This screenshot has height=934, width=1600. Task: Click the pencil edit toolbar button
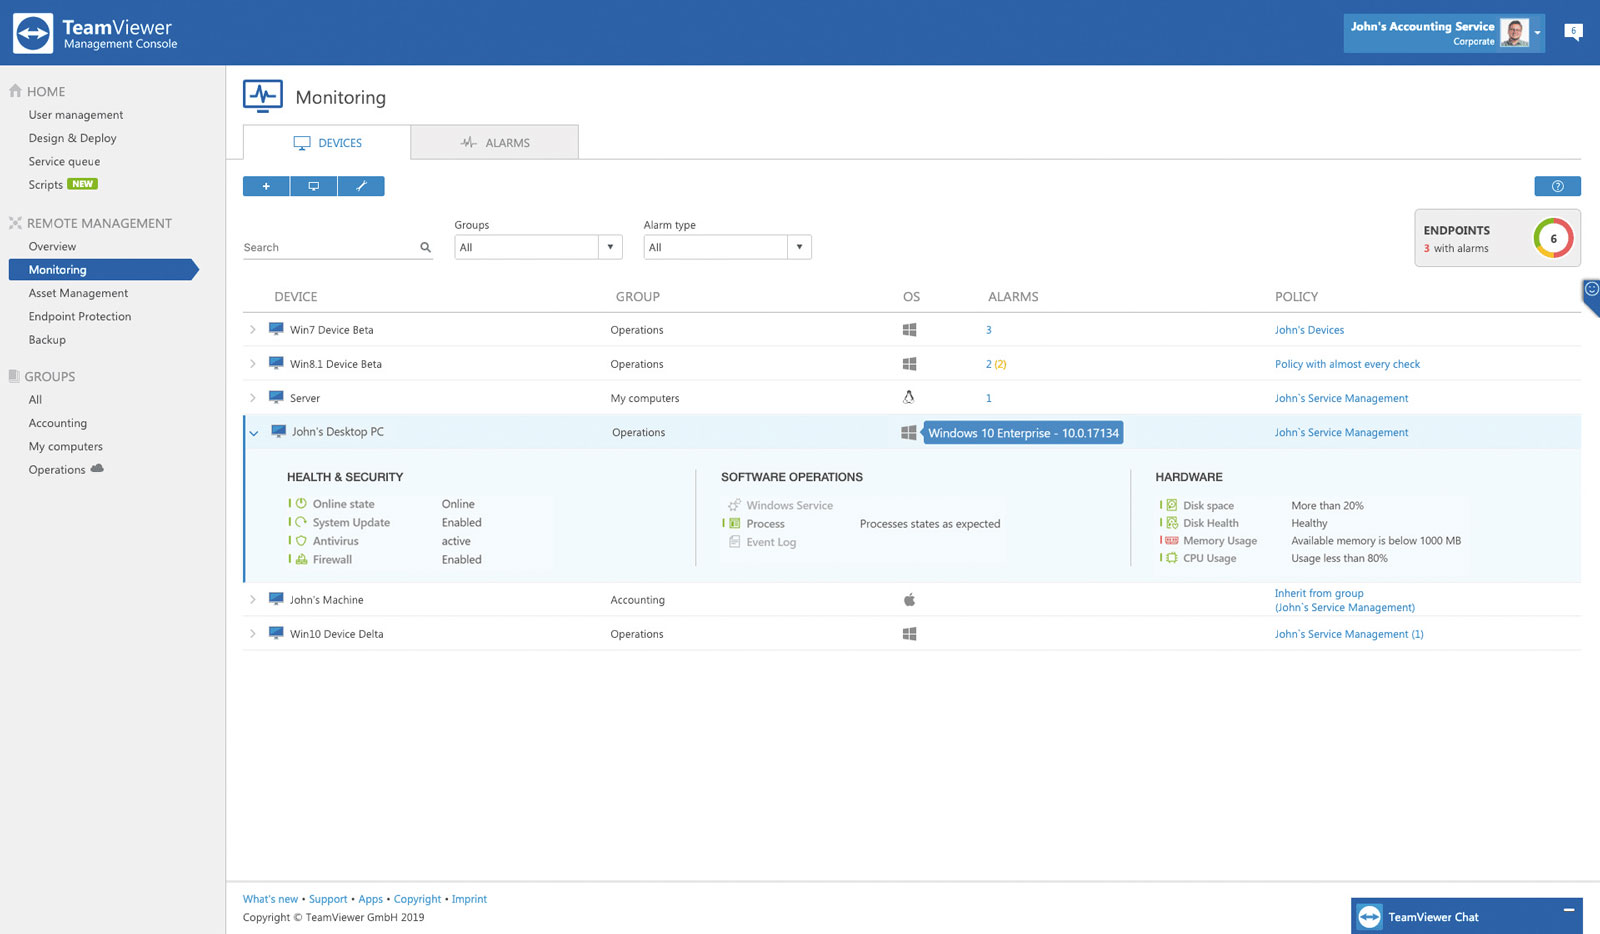coord(361,186)
